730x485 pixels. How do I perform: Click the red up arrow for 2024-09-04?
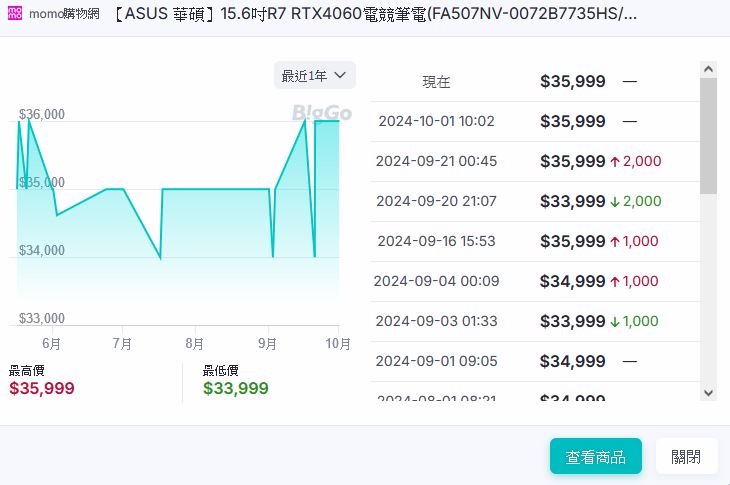(x=615, y=282)
